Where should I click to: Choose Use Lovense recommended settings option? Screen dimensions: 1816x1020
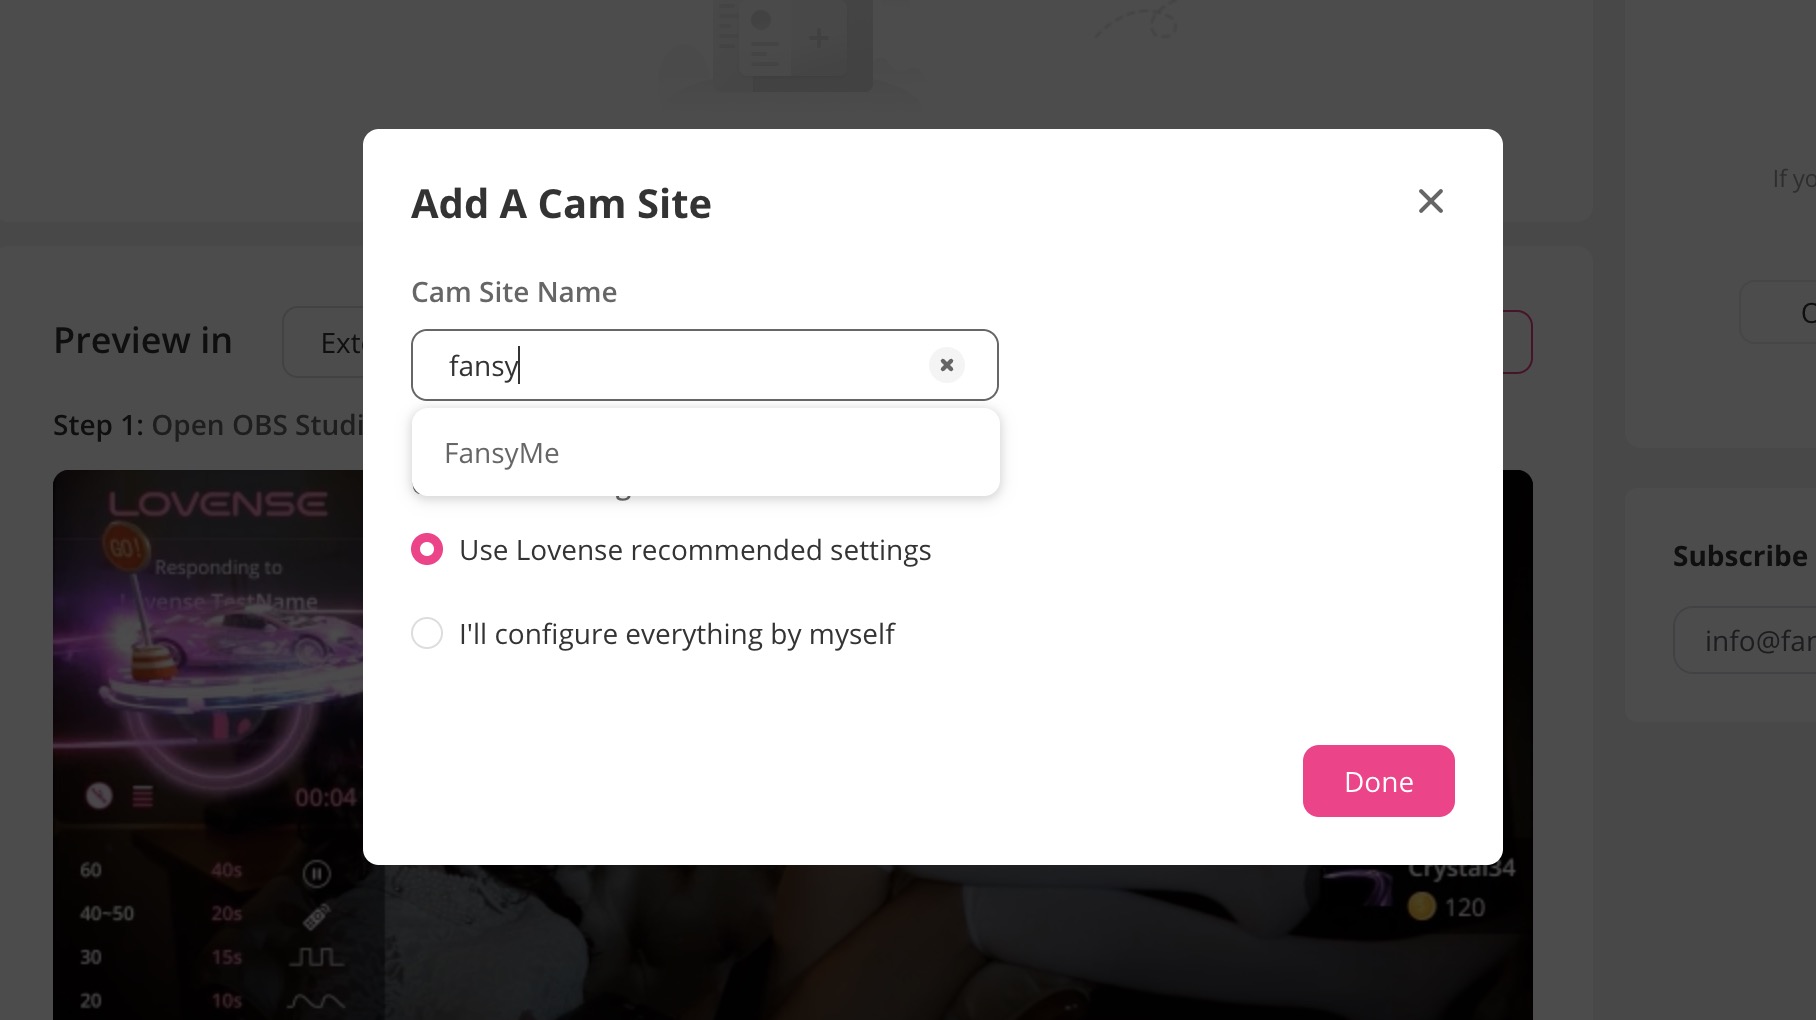point(427,549)
